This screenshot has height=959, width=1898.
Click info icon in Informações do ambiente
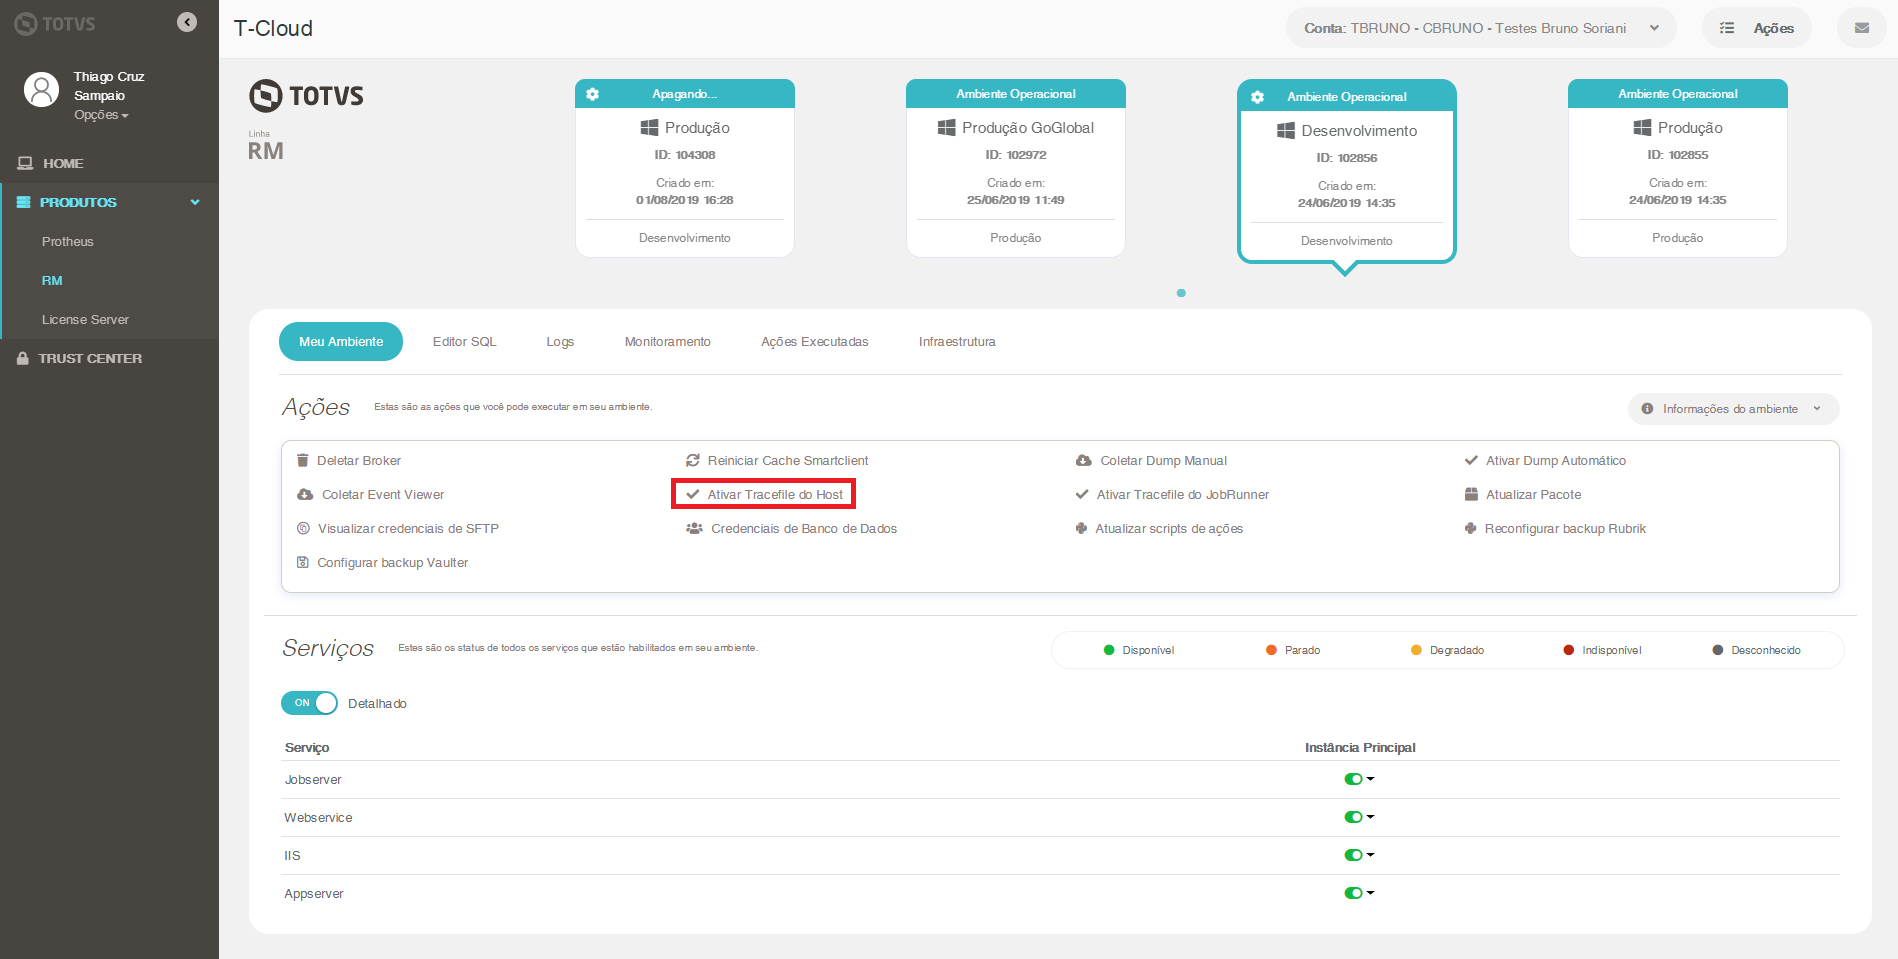[1647, 408]
